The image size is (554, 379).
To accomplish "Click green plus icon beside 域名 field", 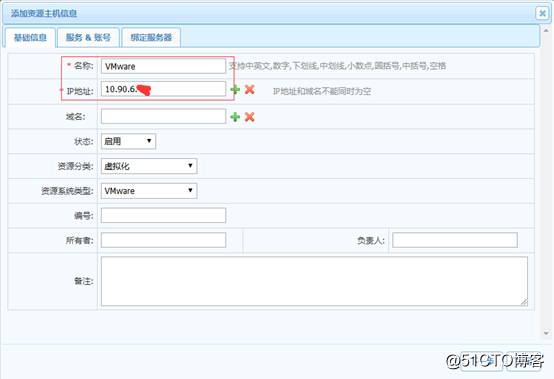I will click(x=235, y=117).
